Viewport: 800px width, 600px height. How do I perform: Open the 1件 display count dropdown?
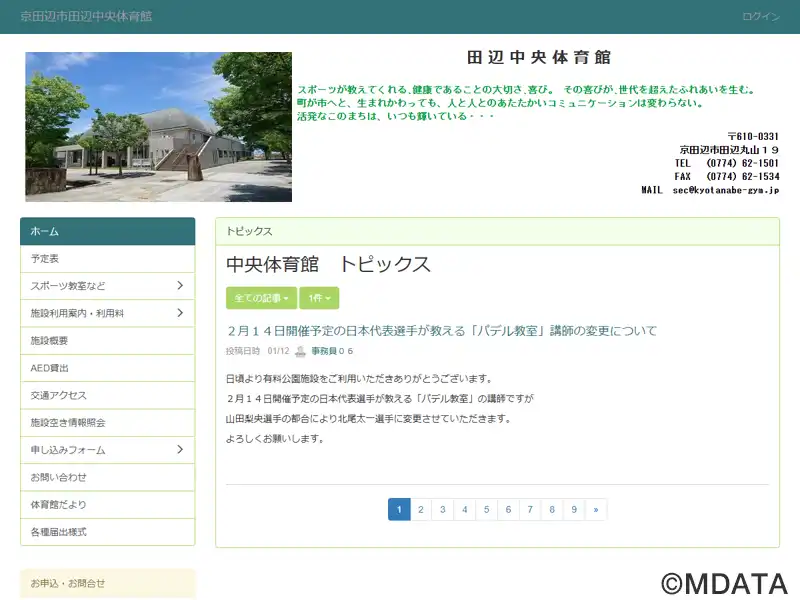[318, 298]
